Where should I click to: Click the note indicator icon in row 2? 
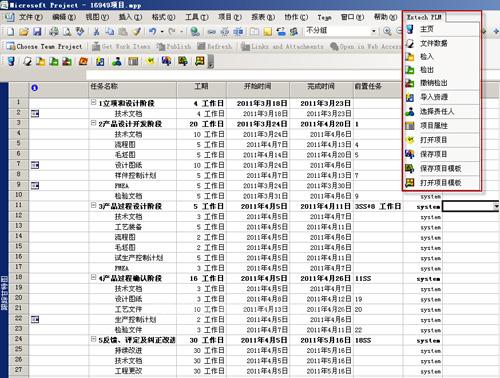(x=35, y=114)
